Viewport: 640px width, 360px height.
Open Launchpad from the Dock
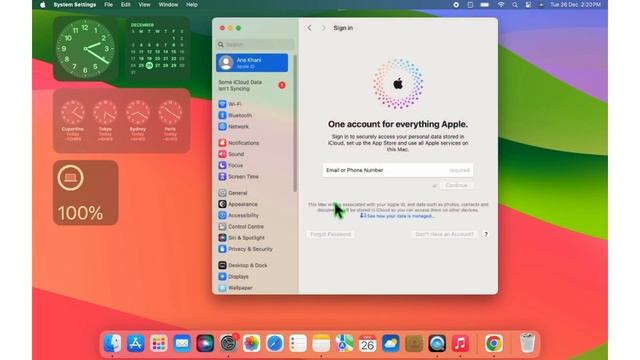pyautogui.click(x=159, y=343)
